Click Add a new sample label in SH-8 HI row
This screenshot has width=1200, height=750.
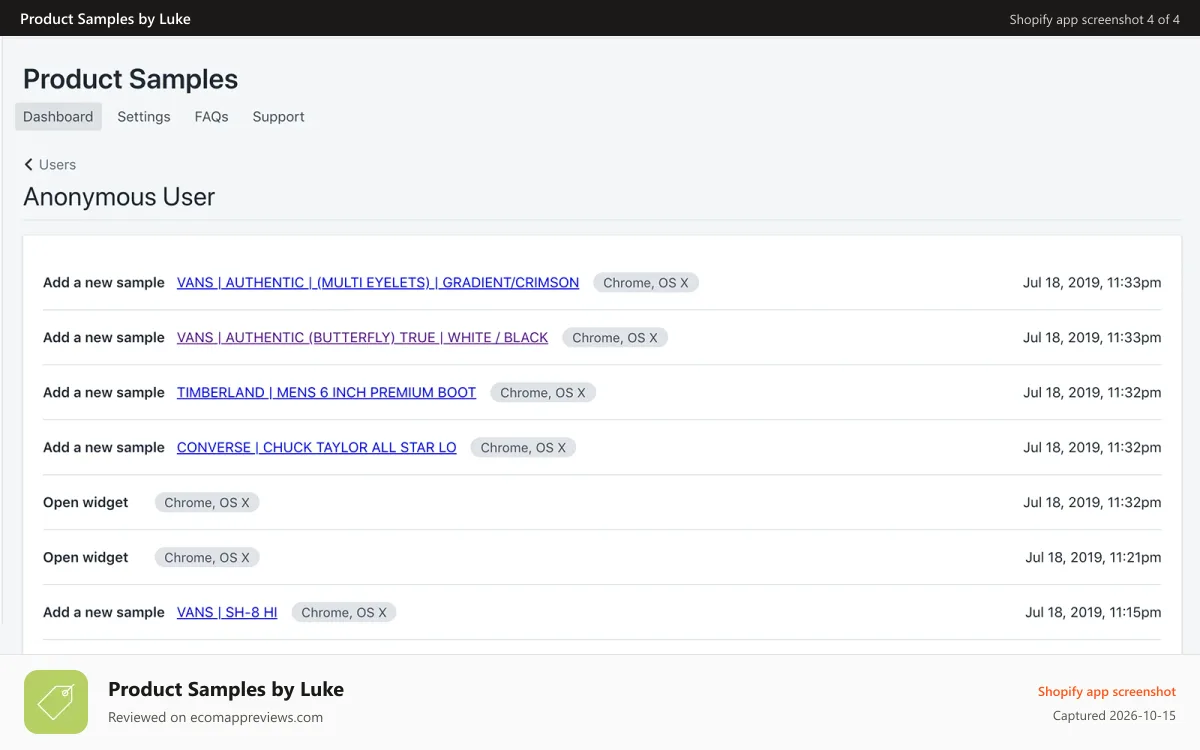click(x=104, y=612)
